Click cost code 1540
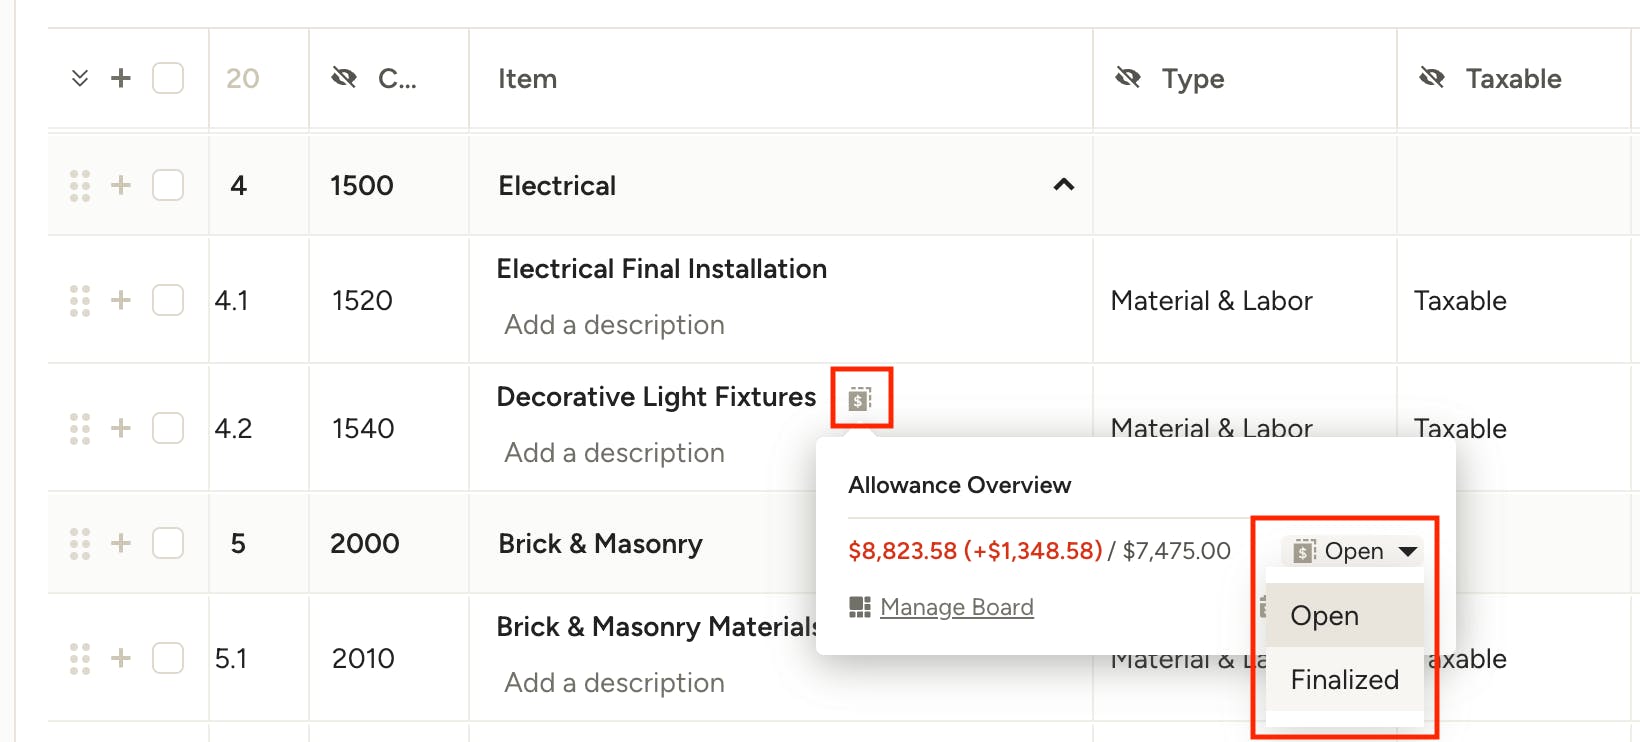This screenshot has height=742, width=1640. (x=363, y=429)
